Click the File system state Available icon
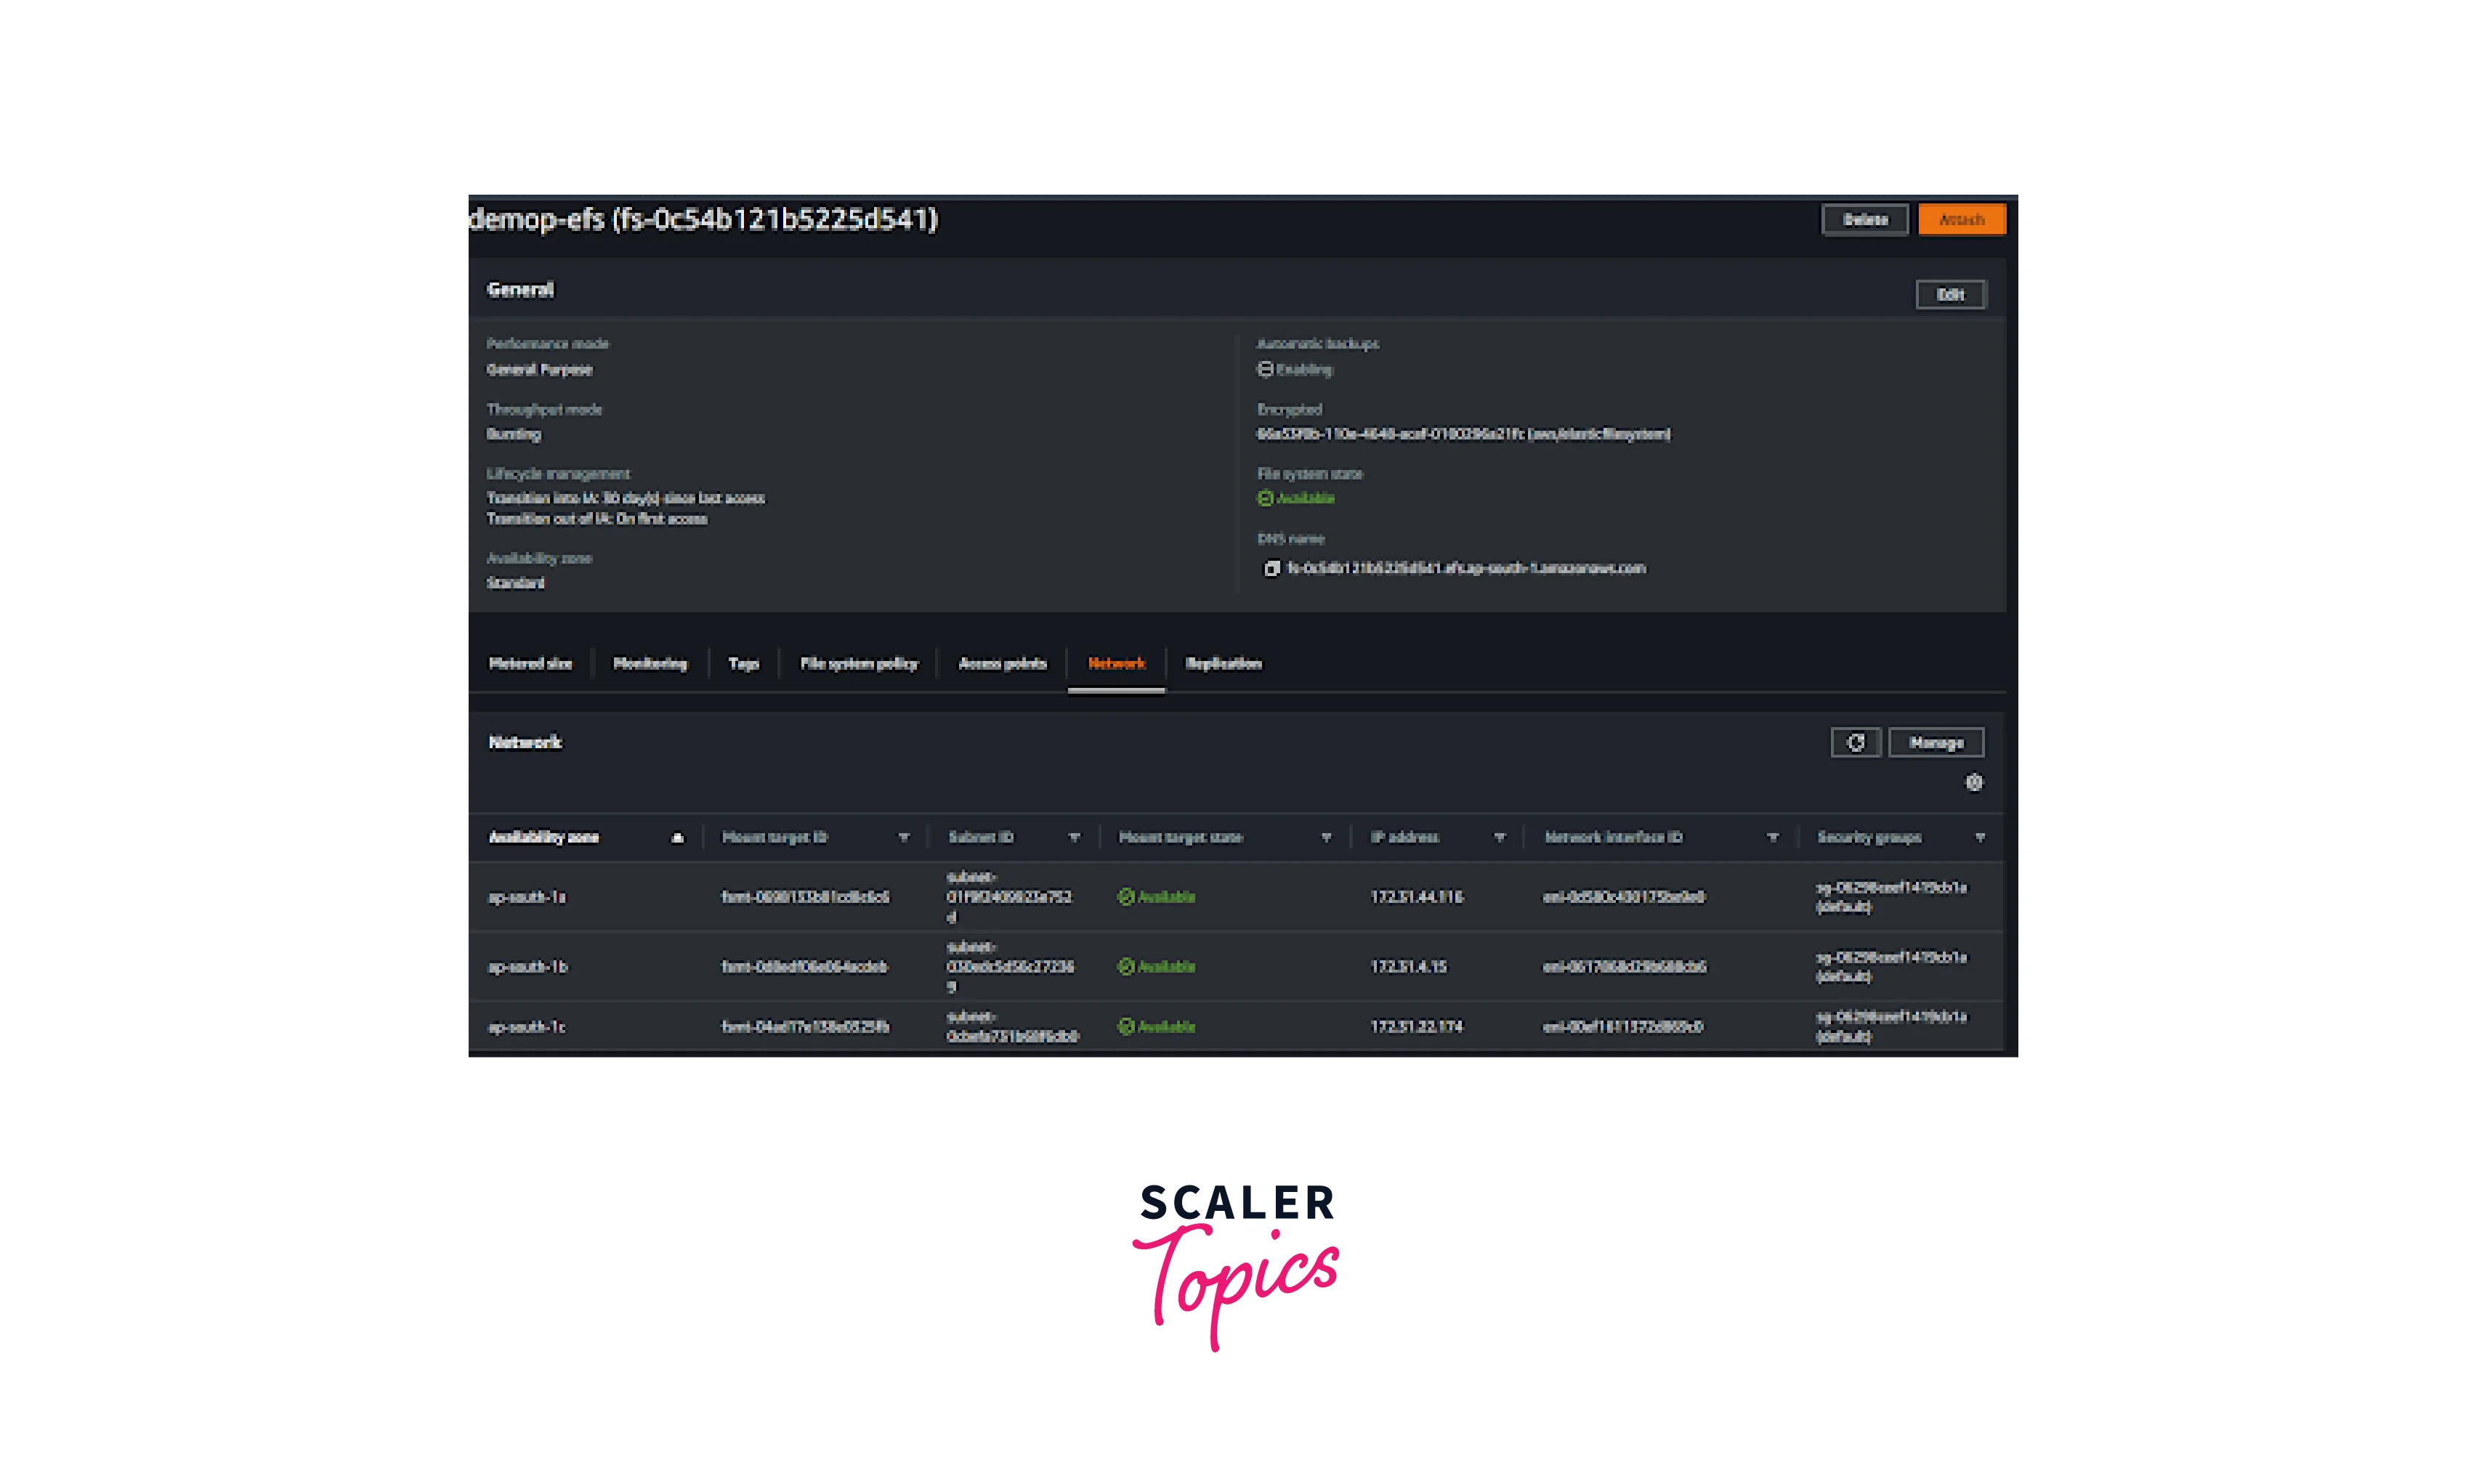The width and height of the screenshot is (2471, 1484). [x=1265, y=498]
